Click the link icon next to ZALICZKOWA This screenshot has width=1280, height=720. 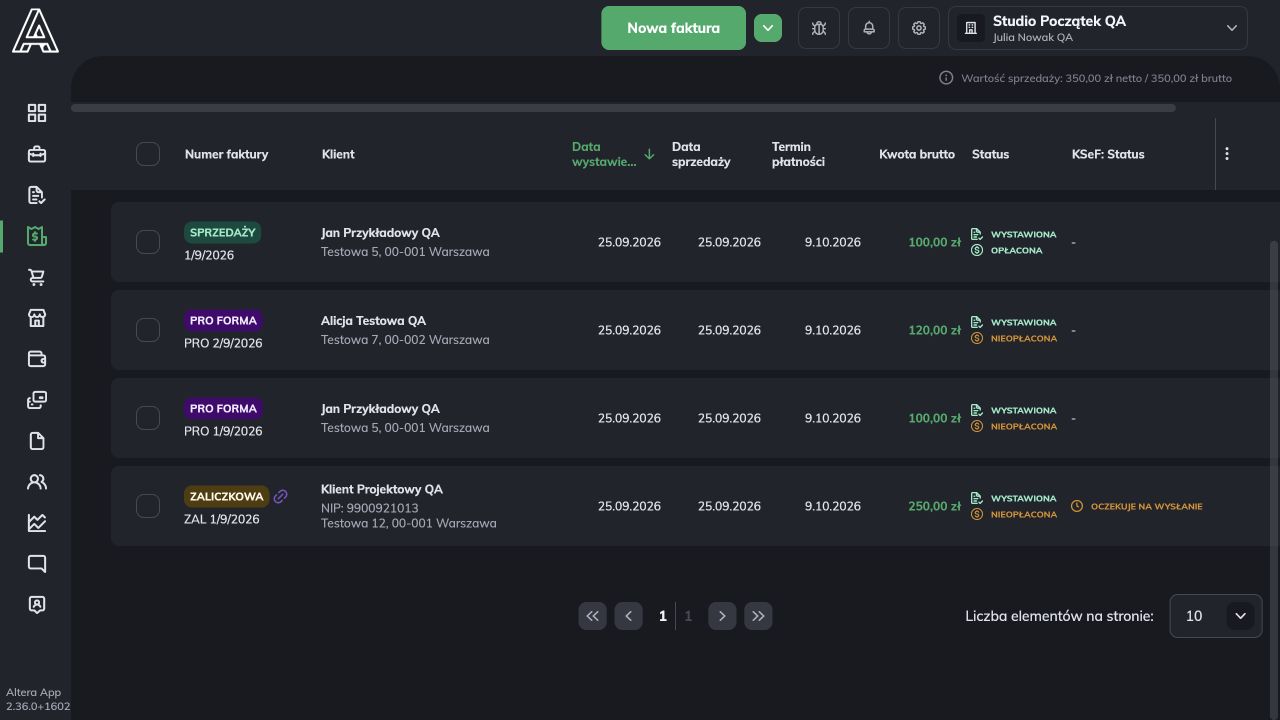tap(281, 496)
